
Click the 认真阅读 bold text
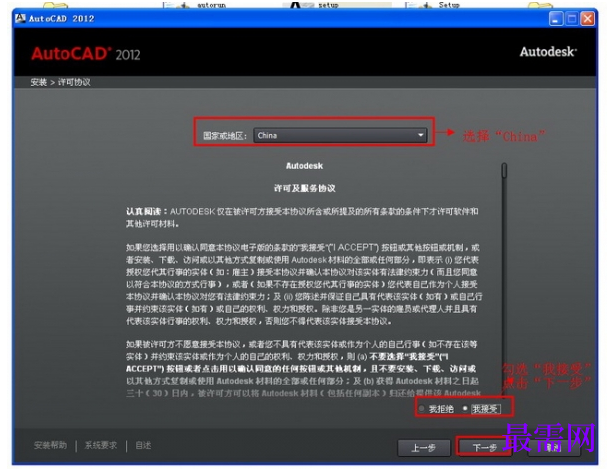[x=143, y=211]
